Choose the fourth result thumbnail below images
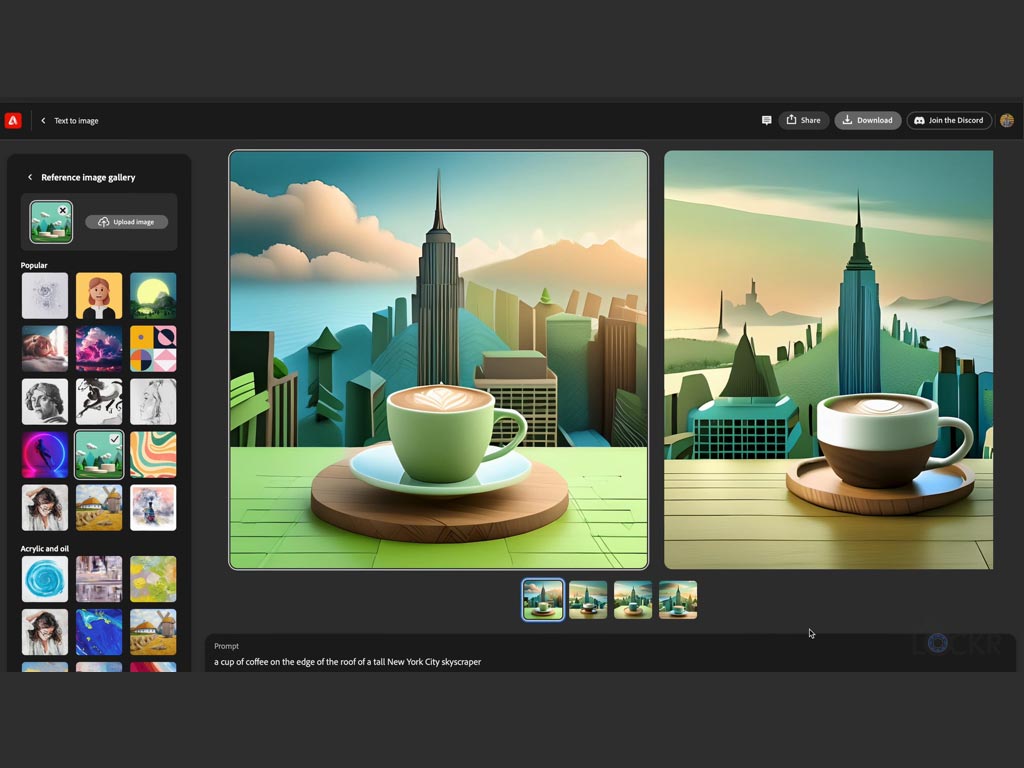 [x=678, y=600]
